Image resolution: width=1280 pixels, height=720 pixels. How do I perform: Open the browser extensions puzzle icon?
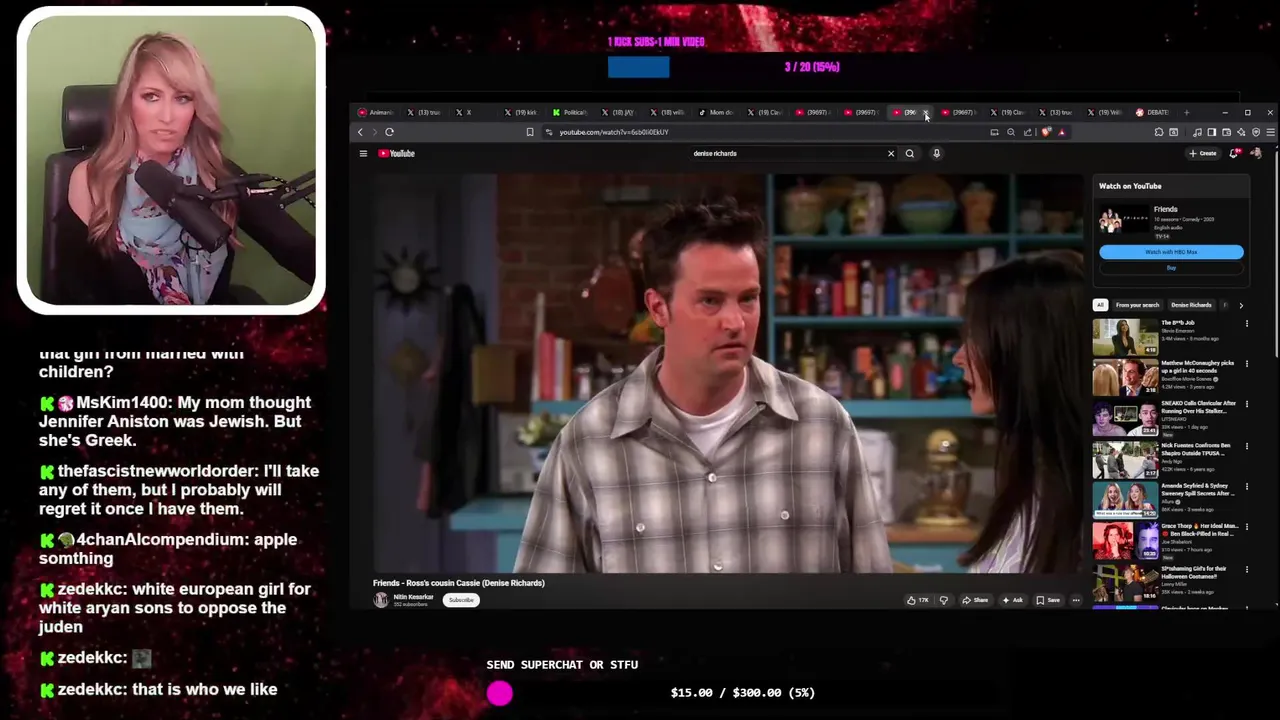1159,132
